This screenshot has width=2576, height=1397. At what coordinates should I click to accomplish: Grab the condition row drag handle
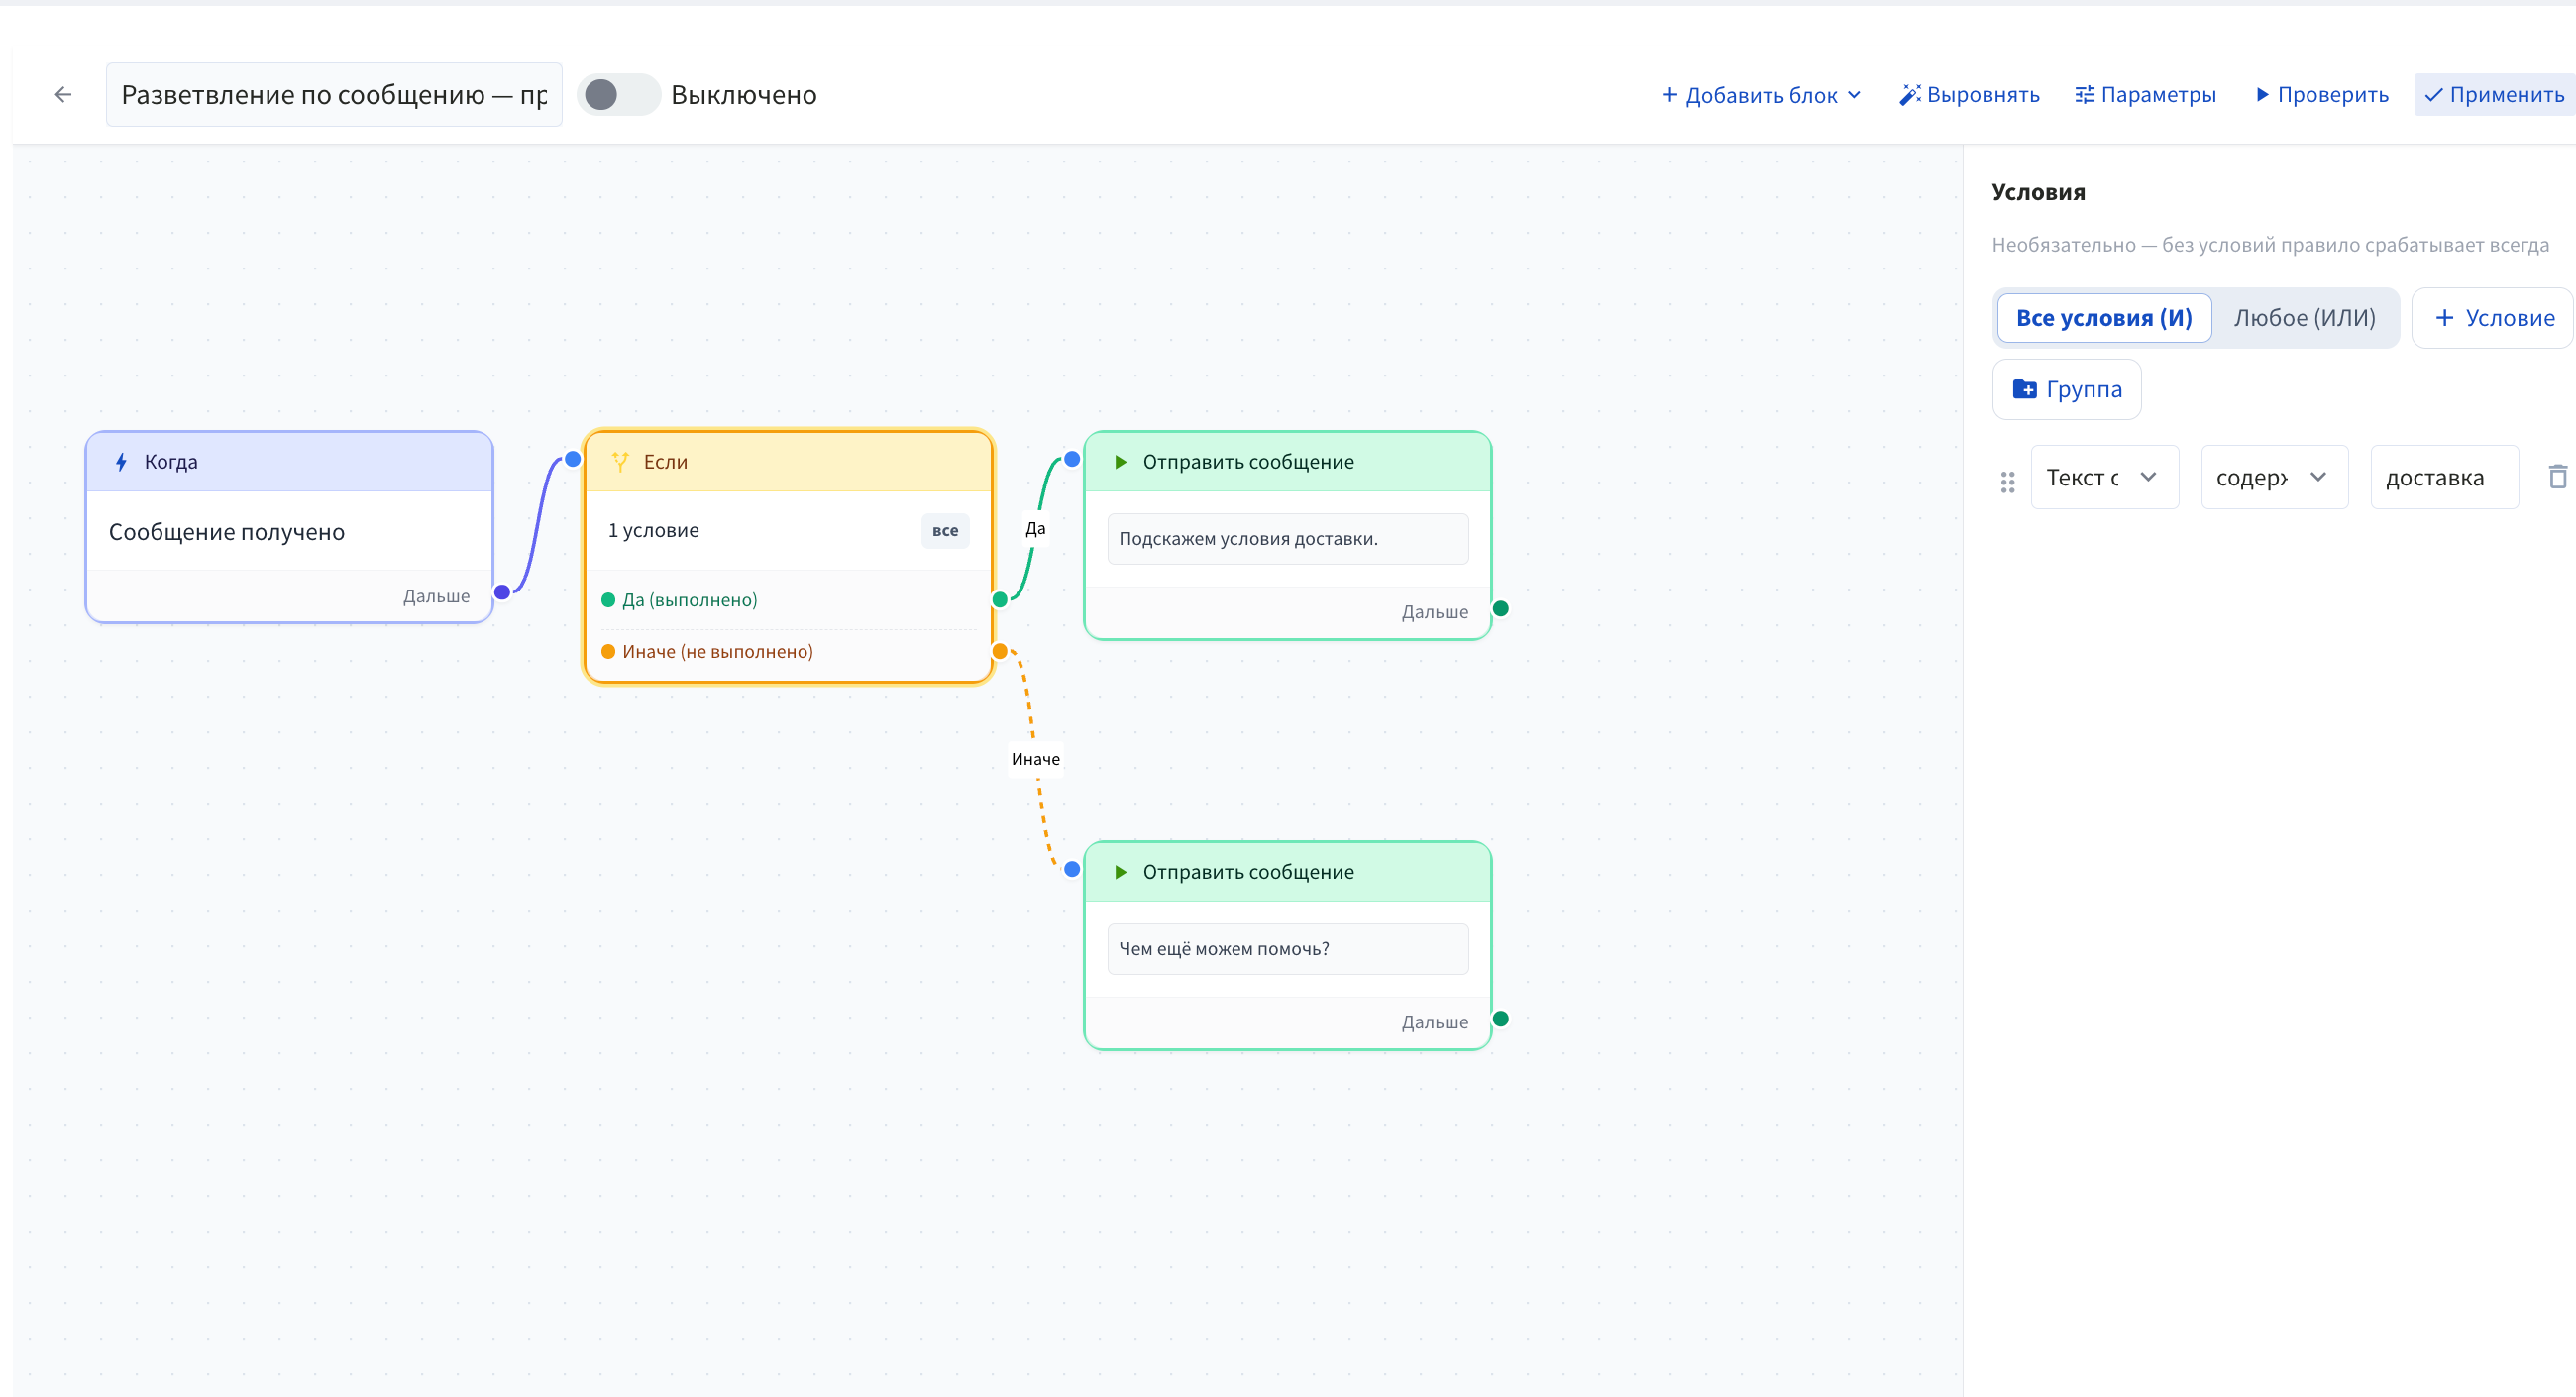pyautogui.click(x=2007, y=482)
